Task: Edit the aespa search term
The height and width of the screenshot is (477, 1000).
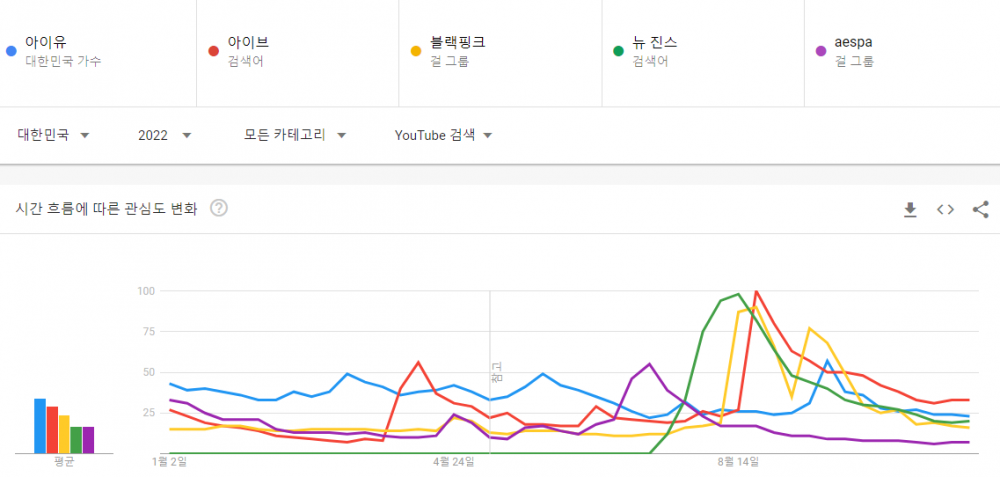Action: [853, 43]
